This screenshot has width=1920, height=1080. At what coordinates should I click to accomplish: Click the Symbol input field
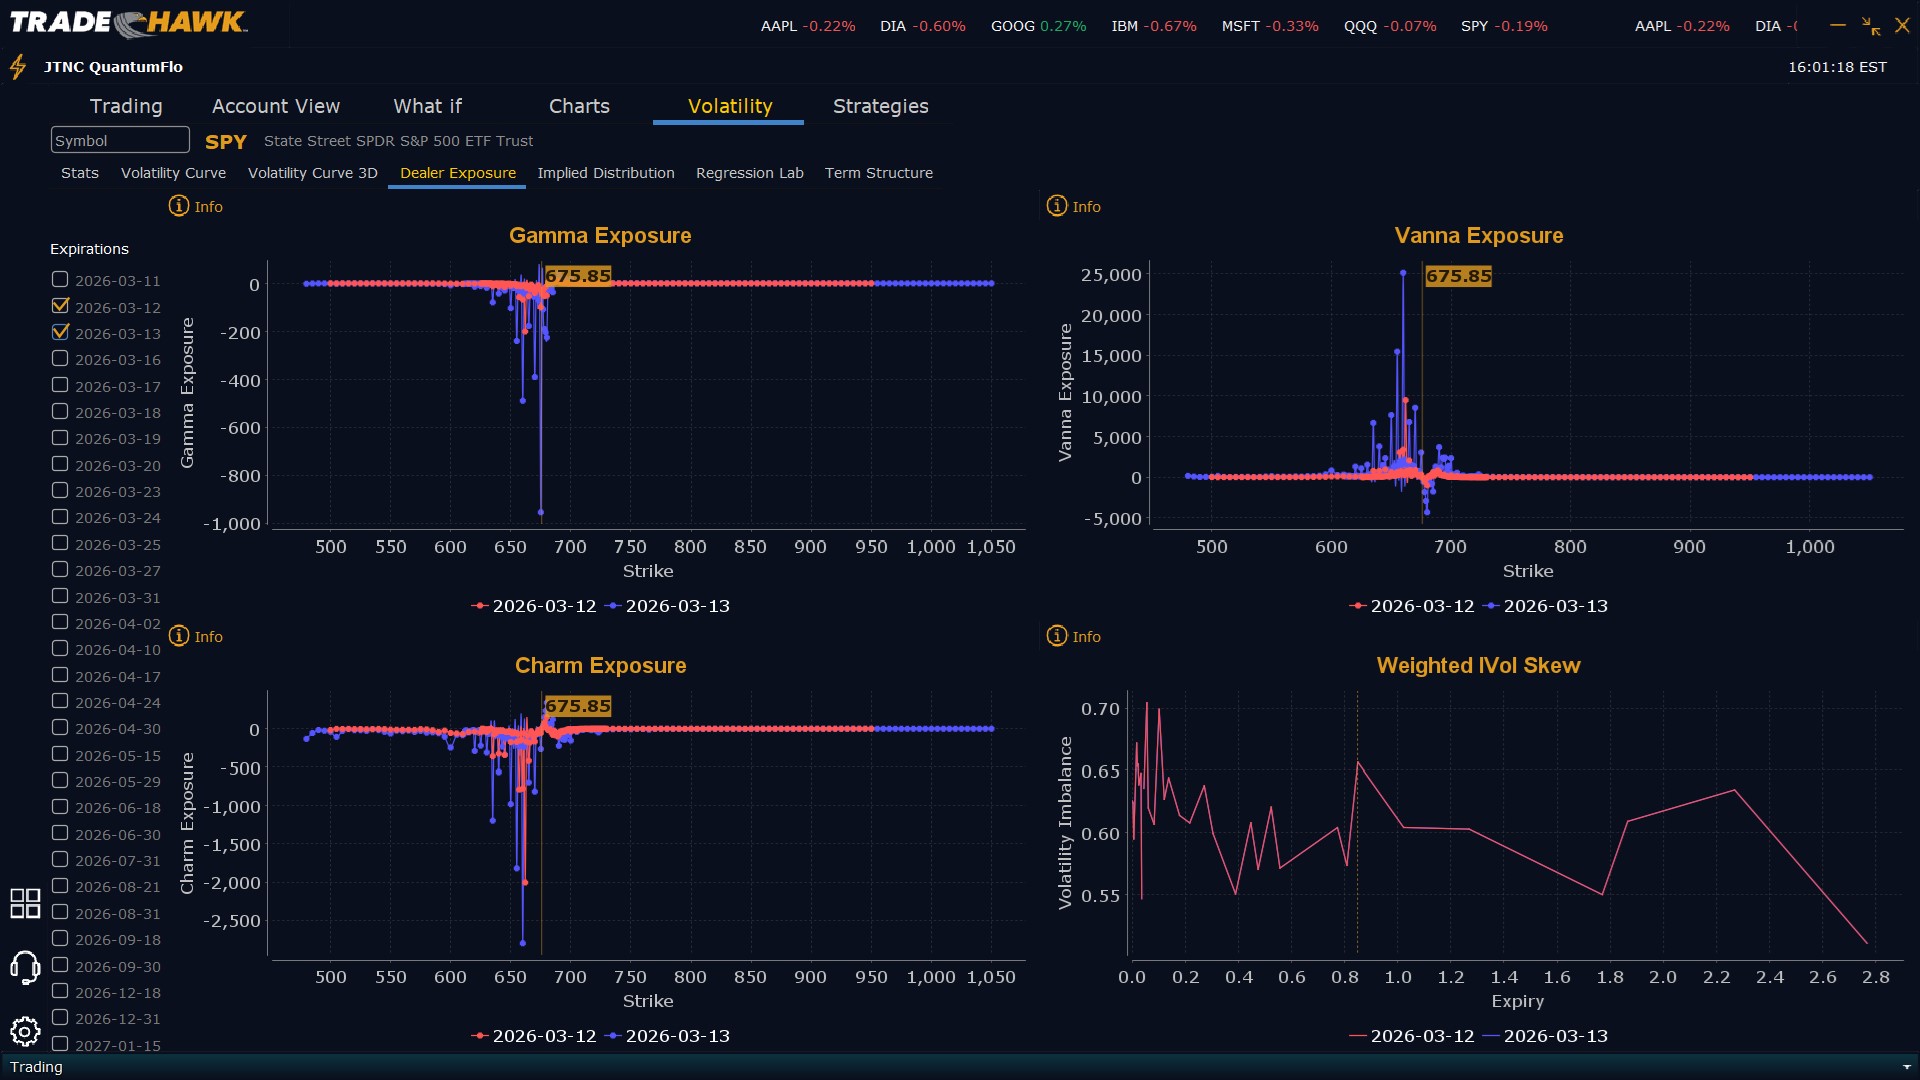120,140
